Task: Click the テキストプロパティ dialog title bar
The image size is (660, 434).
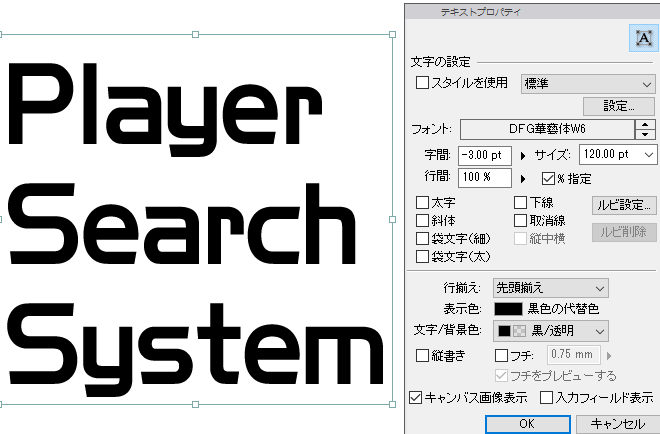Action: point(532,12)
